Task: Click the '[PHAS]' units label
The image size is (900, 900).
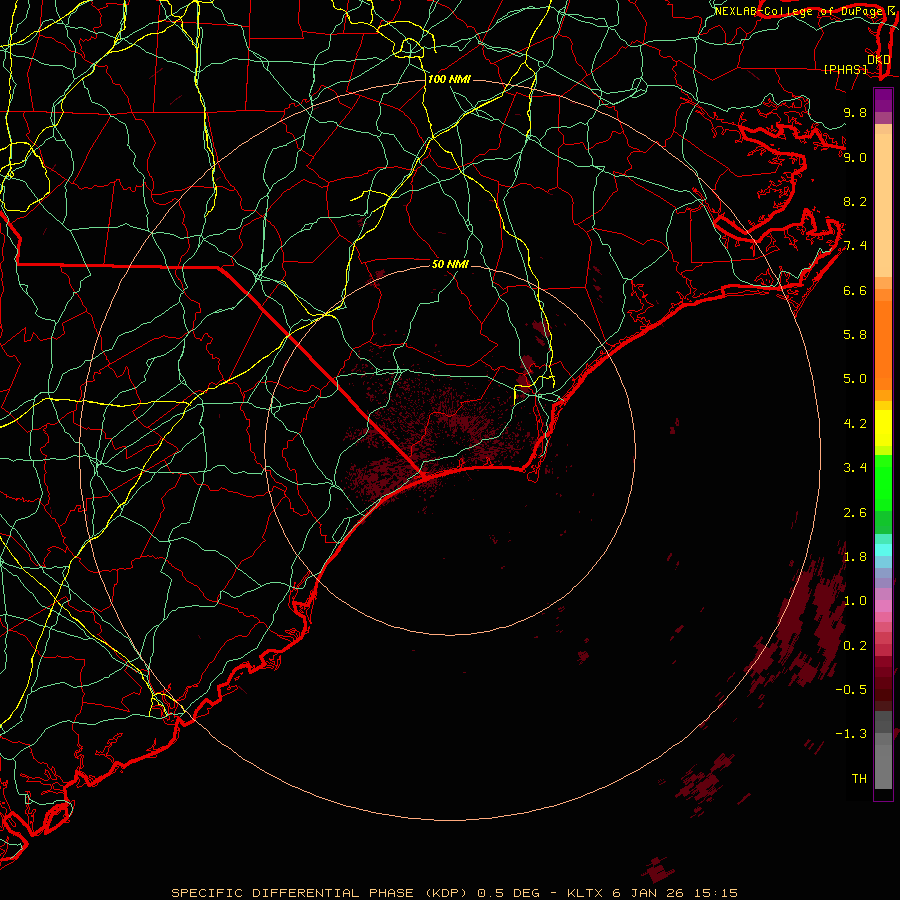Action: point(845,69)
